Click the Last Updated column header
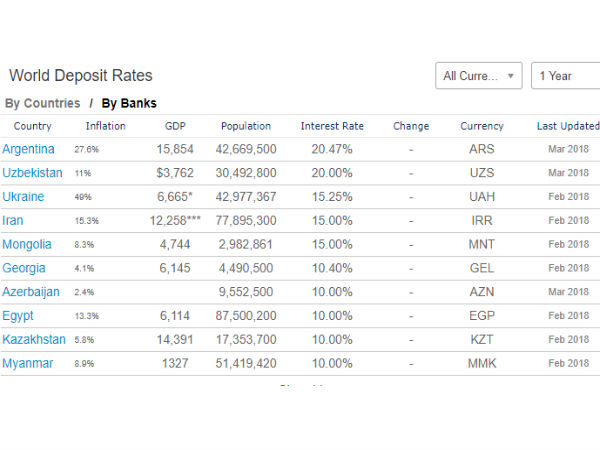This screenshot has height=450, width=600. coord(567,126)
